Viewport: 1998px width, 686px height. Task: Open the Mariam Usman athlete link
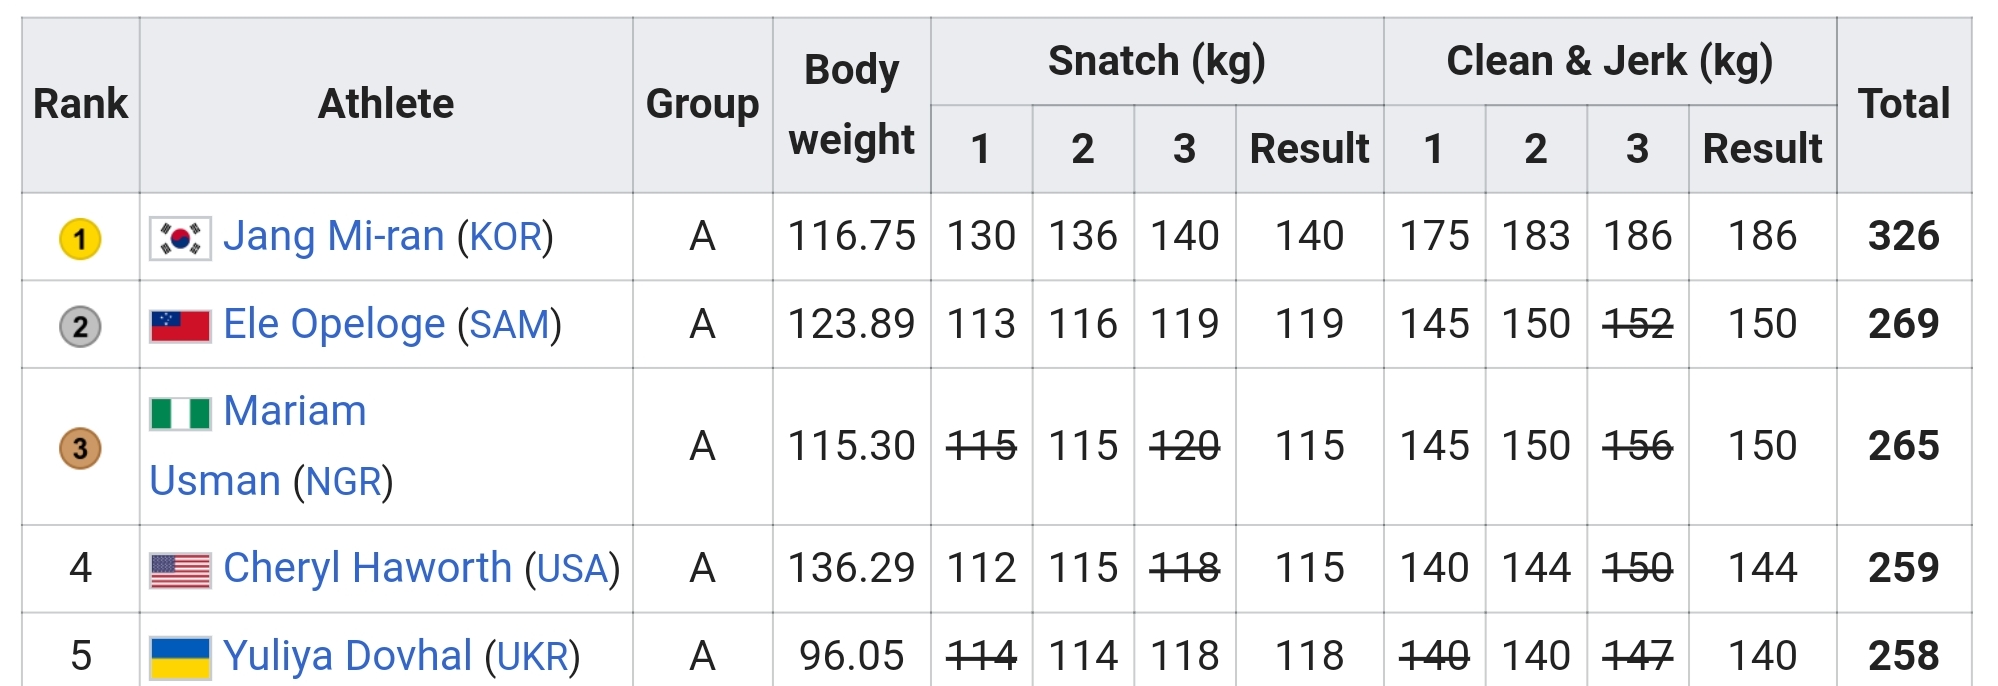294,412
